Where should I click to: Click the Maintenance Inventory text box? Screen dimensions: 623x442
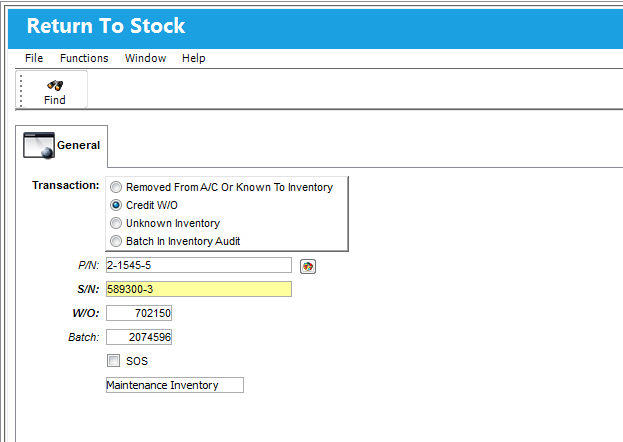[174, 385]
